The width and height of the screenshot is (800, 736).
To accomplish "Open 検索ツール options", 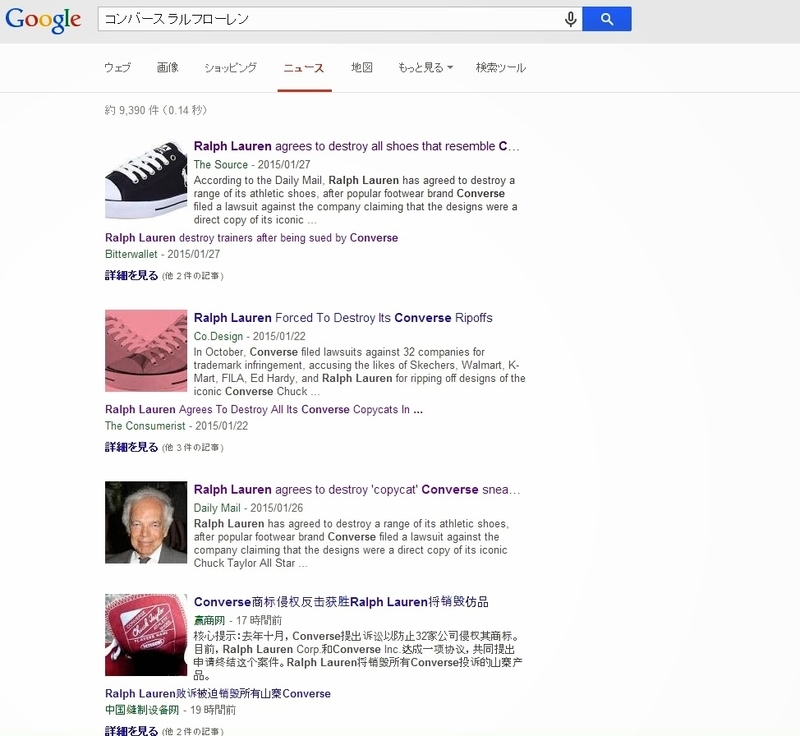I will [501, 67].
